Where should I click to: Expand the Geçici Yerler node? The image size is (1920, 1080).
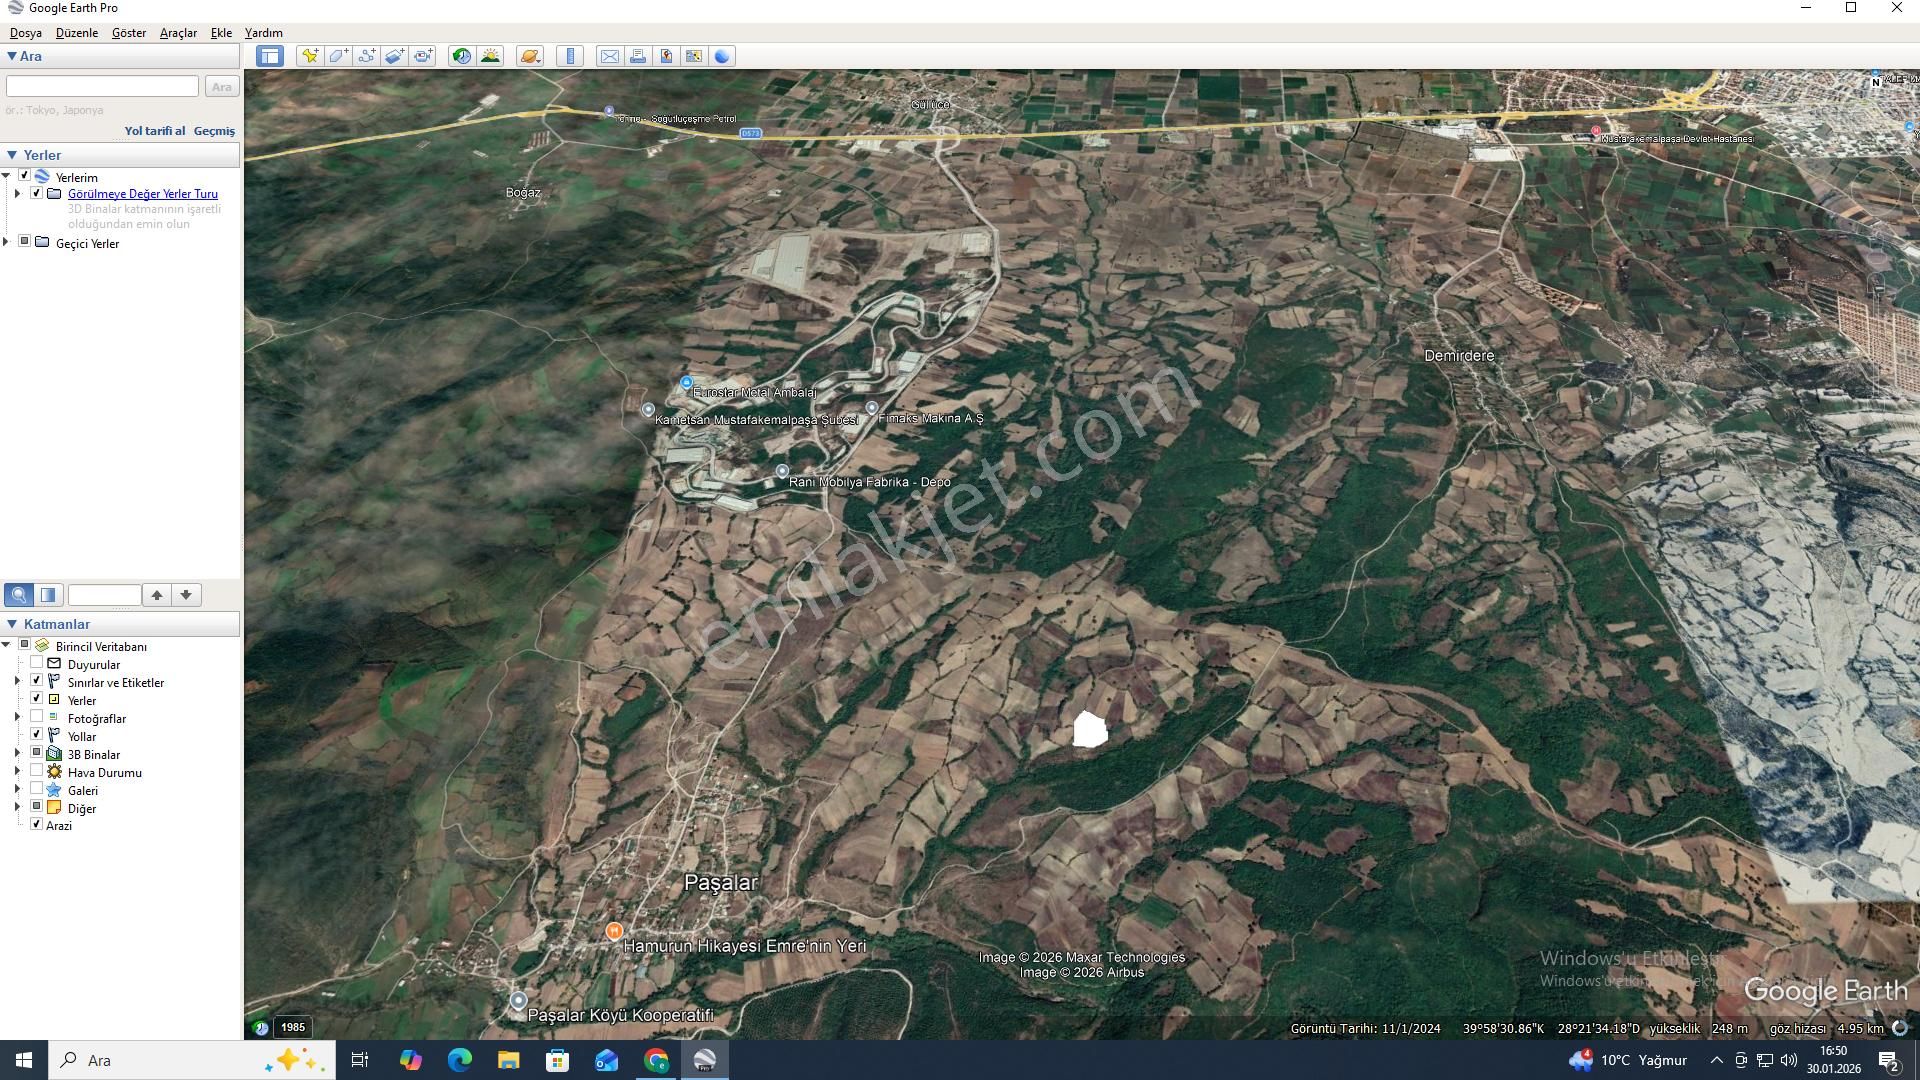[x=6, y=242]
